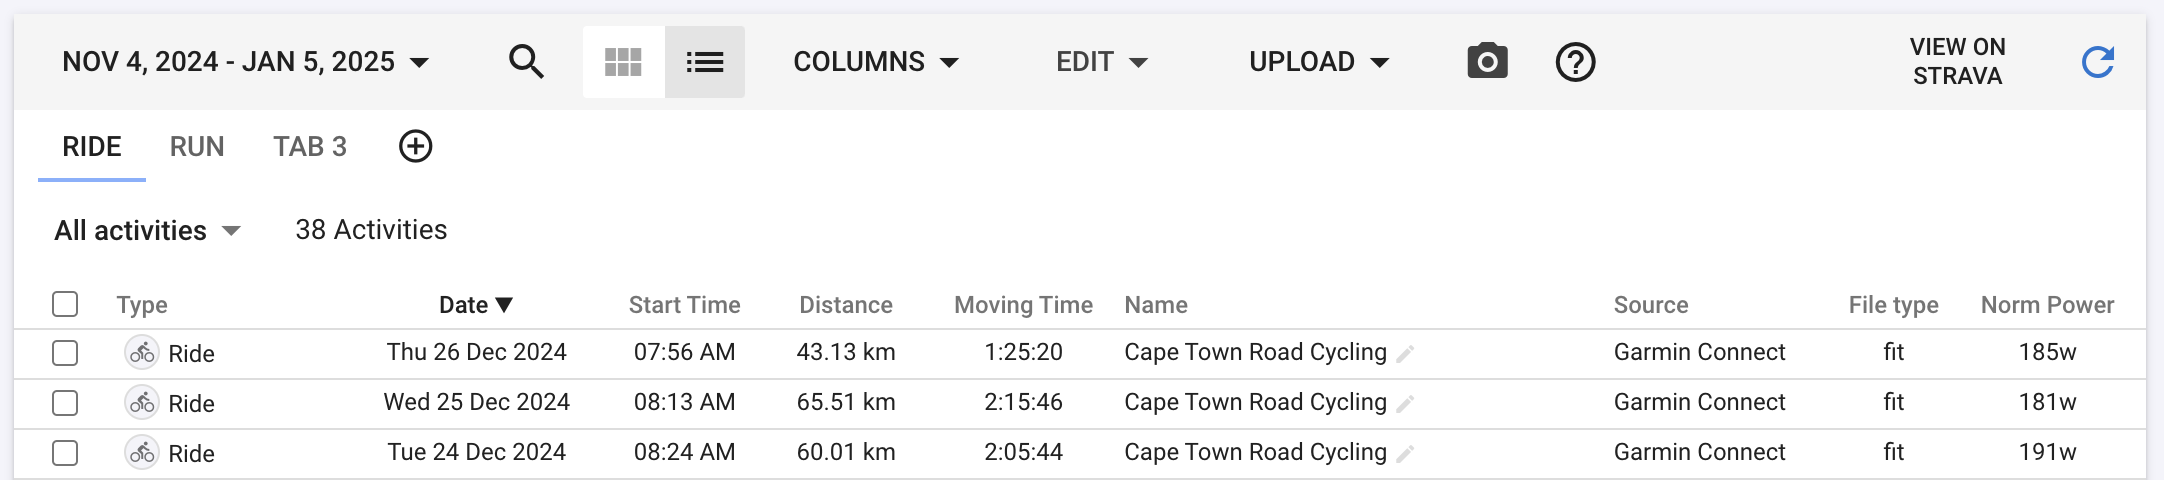Expand the COLUMNS dropdown
Image resolution: width=2164 pixels, height=480 pixels.
tap(876, 62)
